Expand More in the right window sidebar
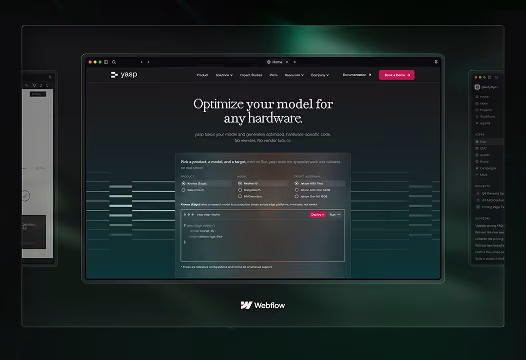The image size is (526, 360). click(x=481, y=175)
